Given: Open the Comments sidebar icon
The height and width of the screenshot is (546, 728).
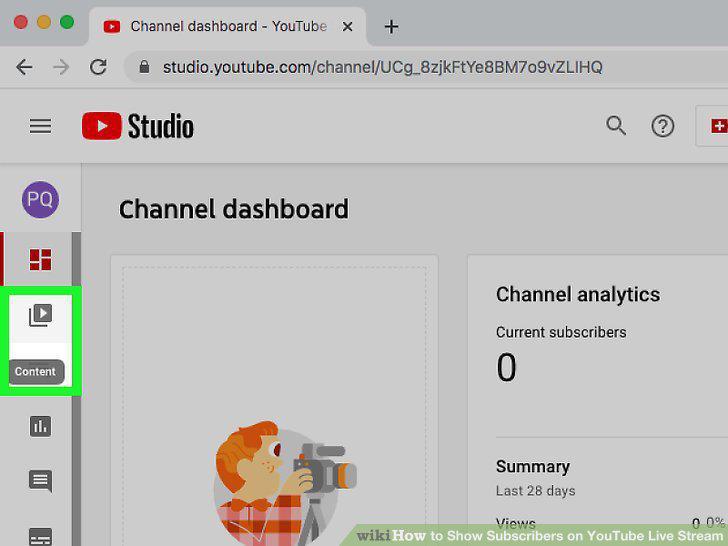Looking at the screenshot, I should click(x=40, y=481).
